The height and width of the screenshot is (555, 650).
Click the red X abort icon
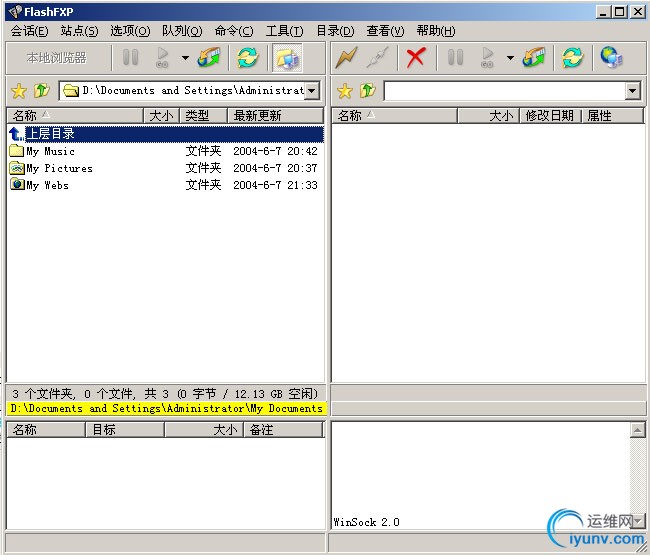pyautogui.click(x=416, y=58)
